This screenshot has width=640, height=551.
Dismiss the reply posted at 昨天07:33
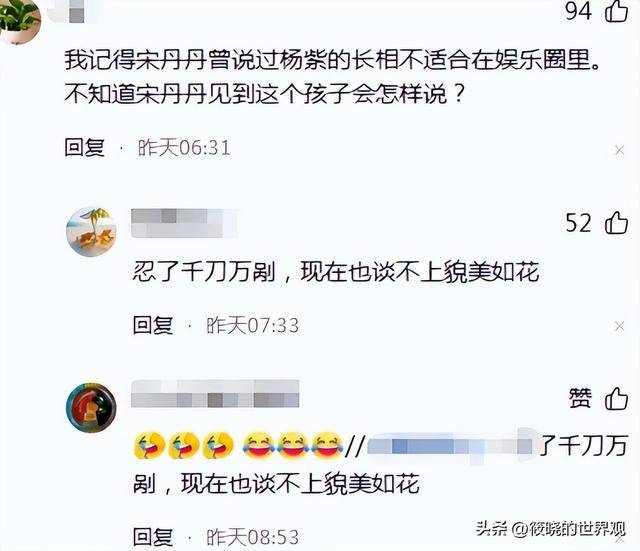(x=619, y=326)
